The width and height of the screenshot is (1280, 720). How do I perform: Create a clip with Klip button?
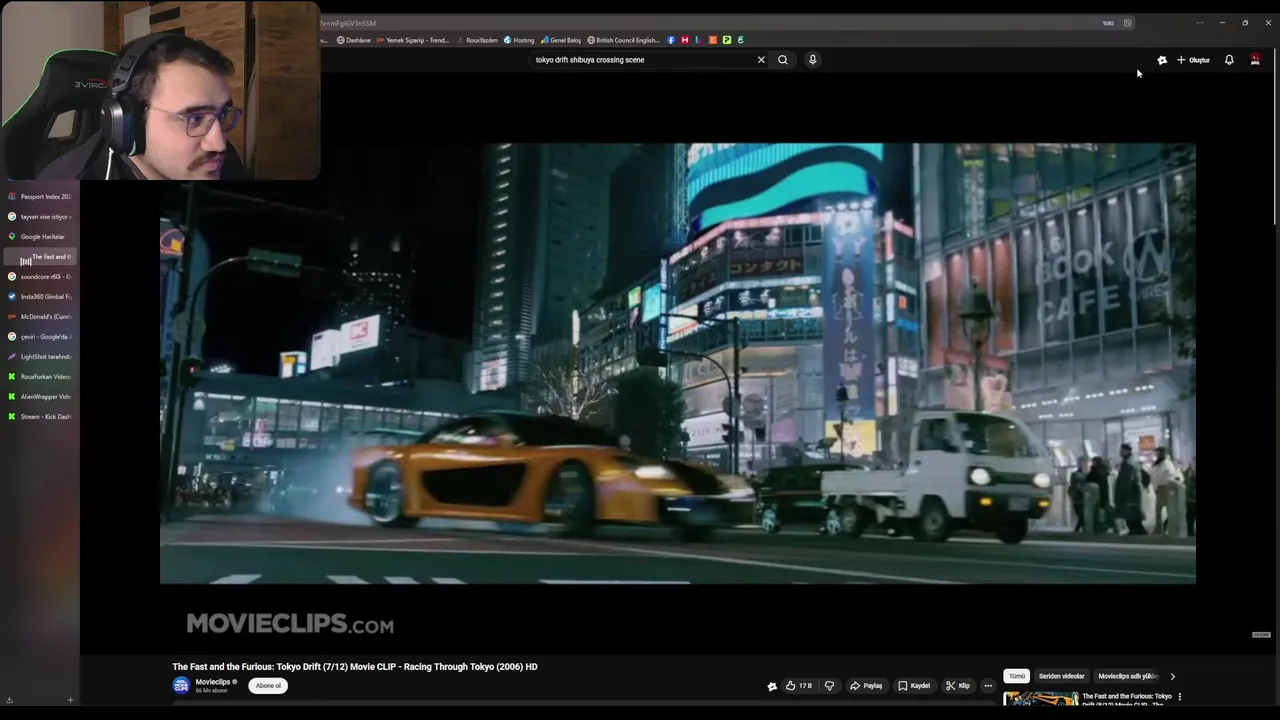click(958, 686)
